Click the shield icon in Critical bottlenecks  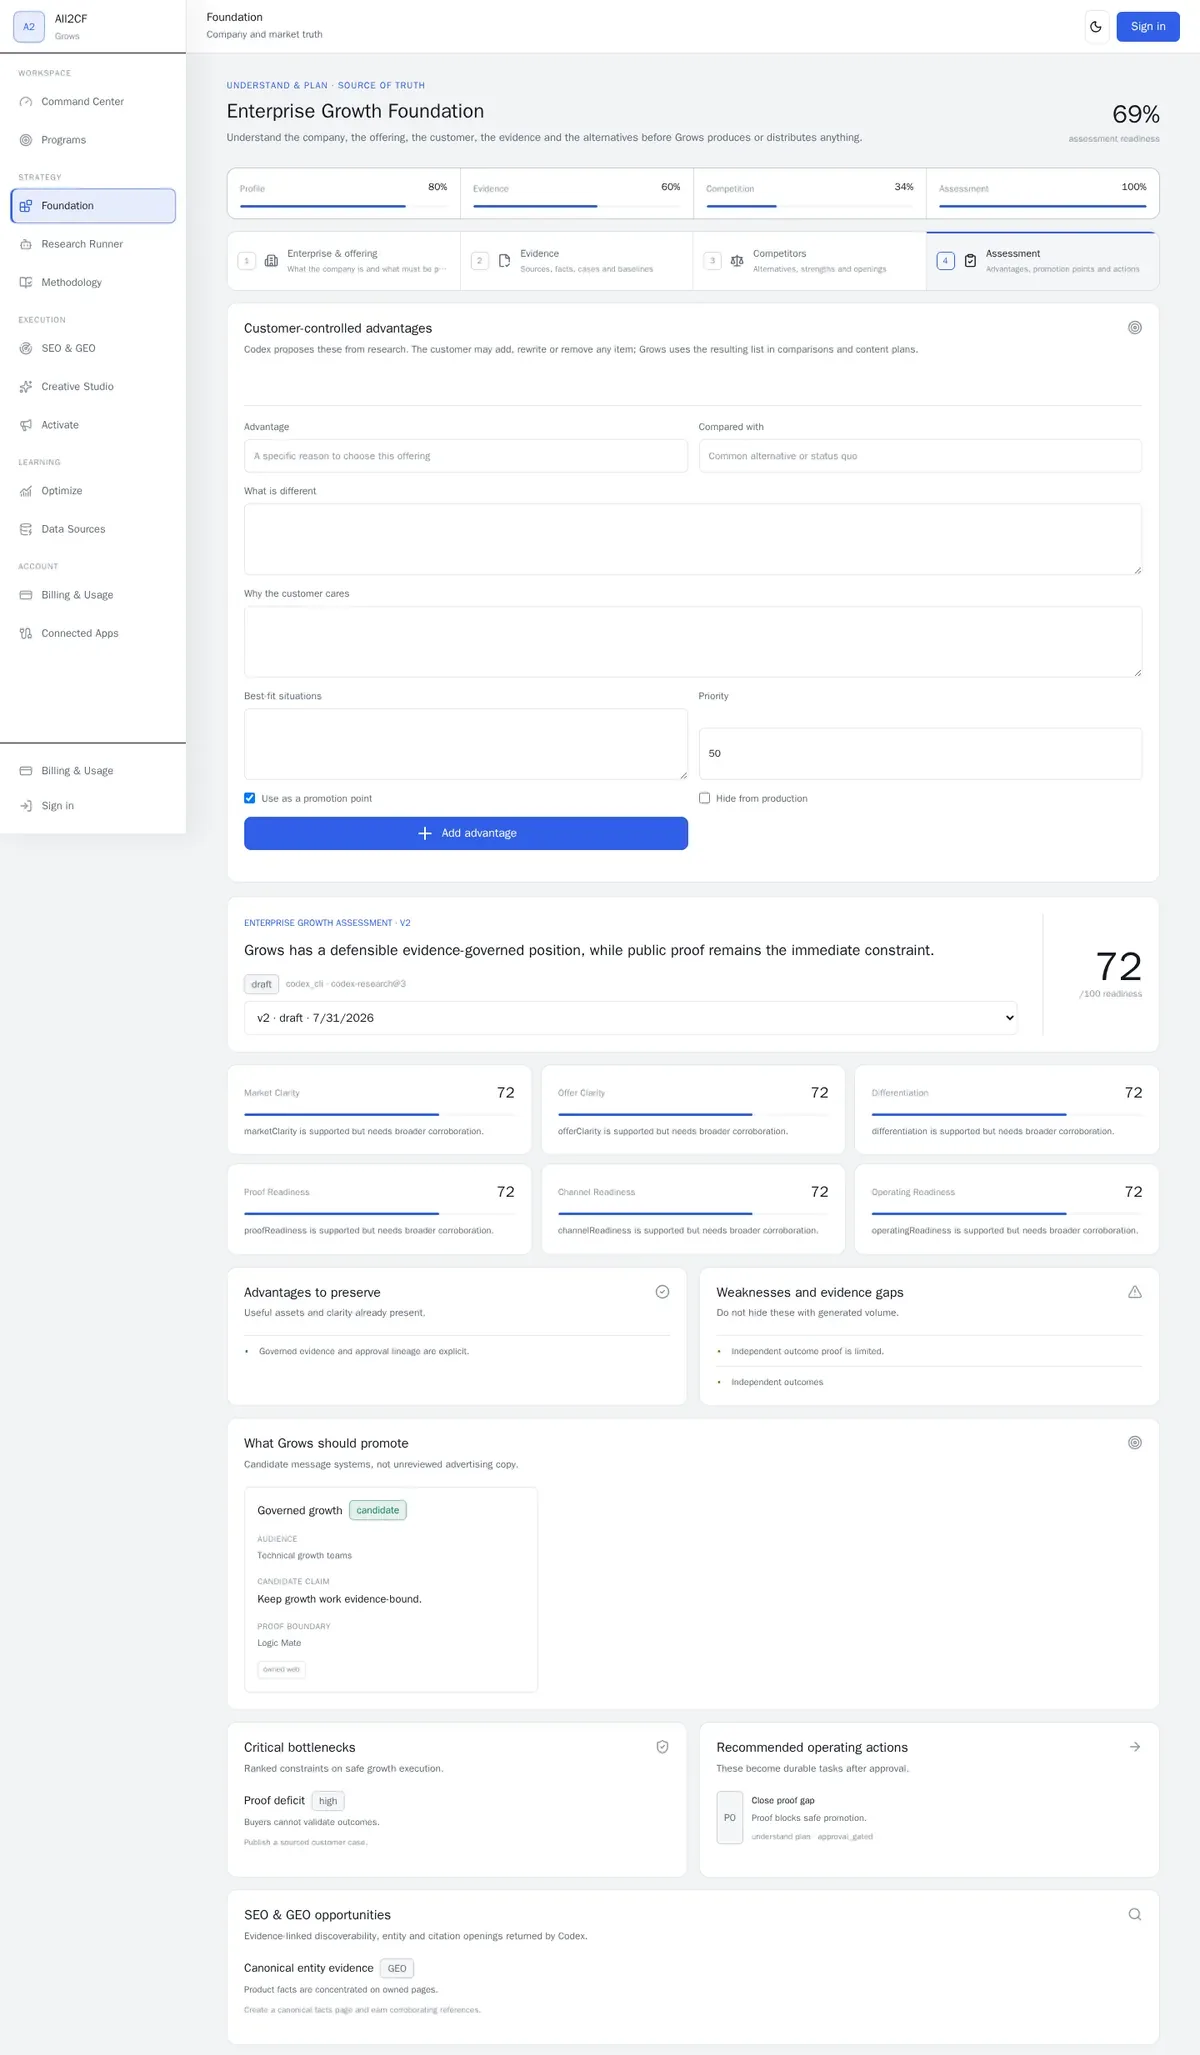pos(662,1747)
